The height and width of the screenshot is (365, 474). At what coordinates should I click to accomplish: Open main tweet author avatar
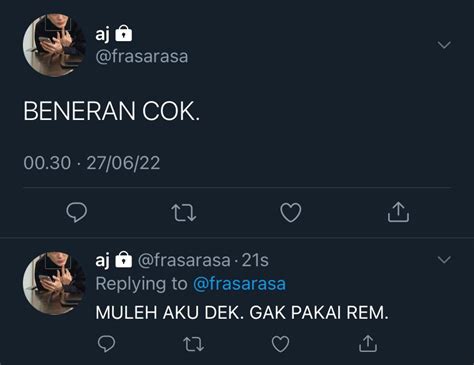coord(55,46)
